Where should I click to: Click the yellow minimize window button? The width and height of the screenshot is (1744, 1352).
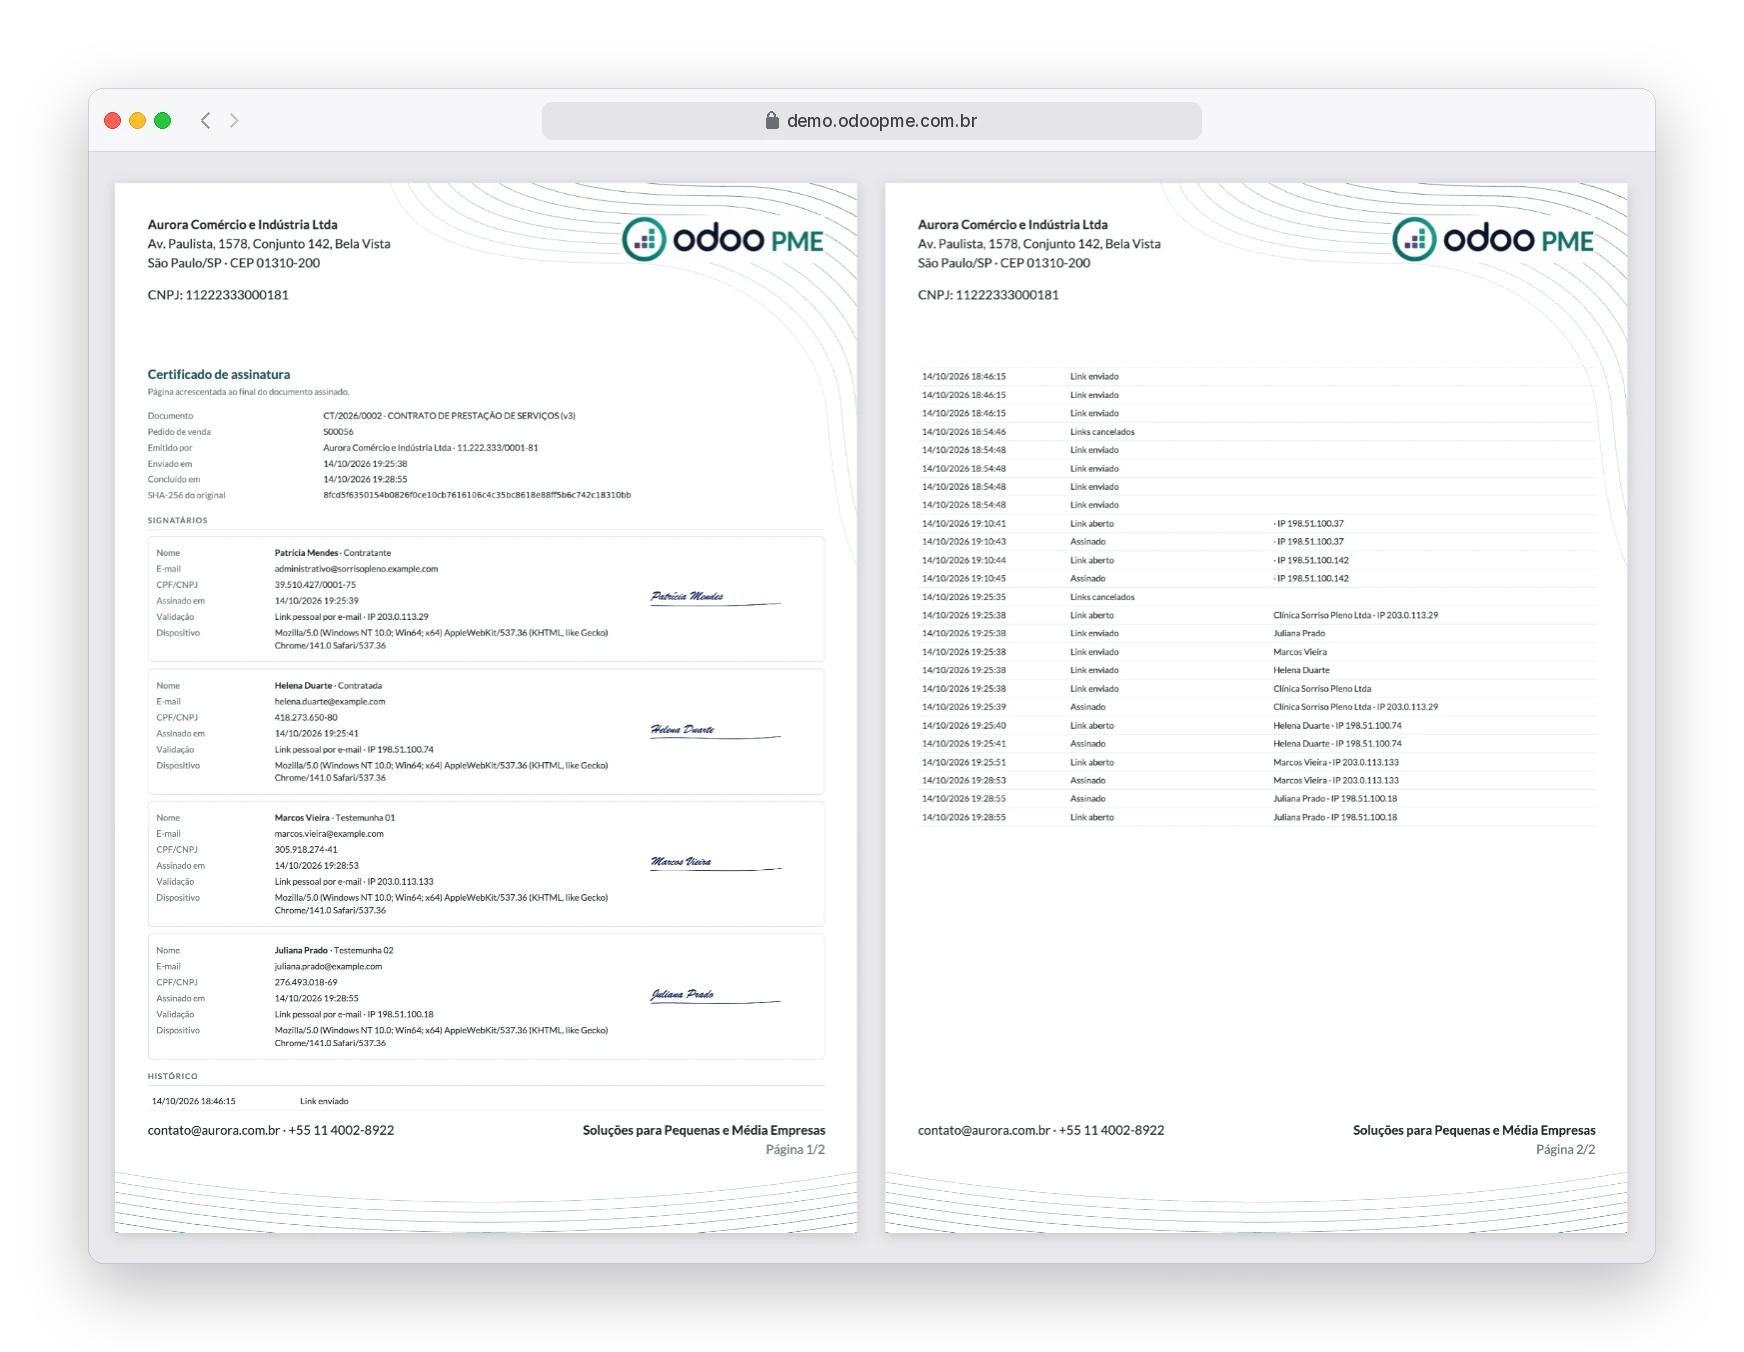tap(138, 121)
